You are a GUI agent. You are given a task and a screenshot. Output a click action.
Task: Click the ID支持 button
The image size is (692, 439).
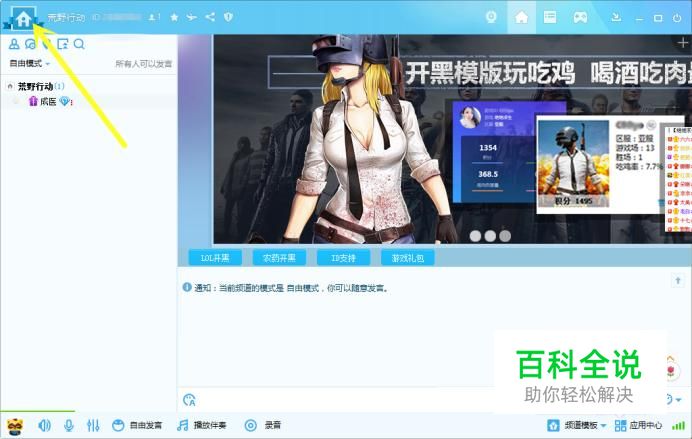click(343, 258)
